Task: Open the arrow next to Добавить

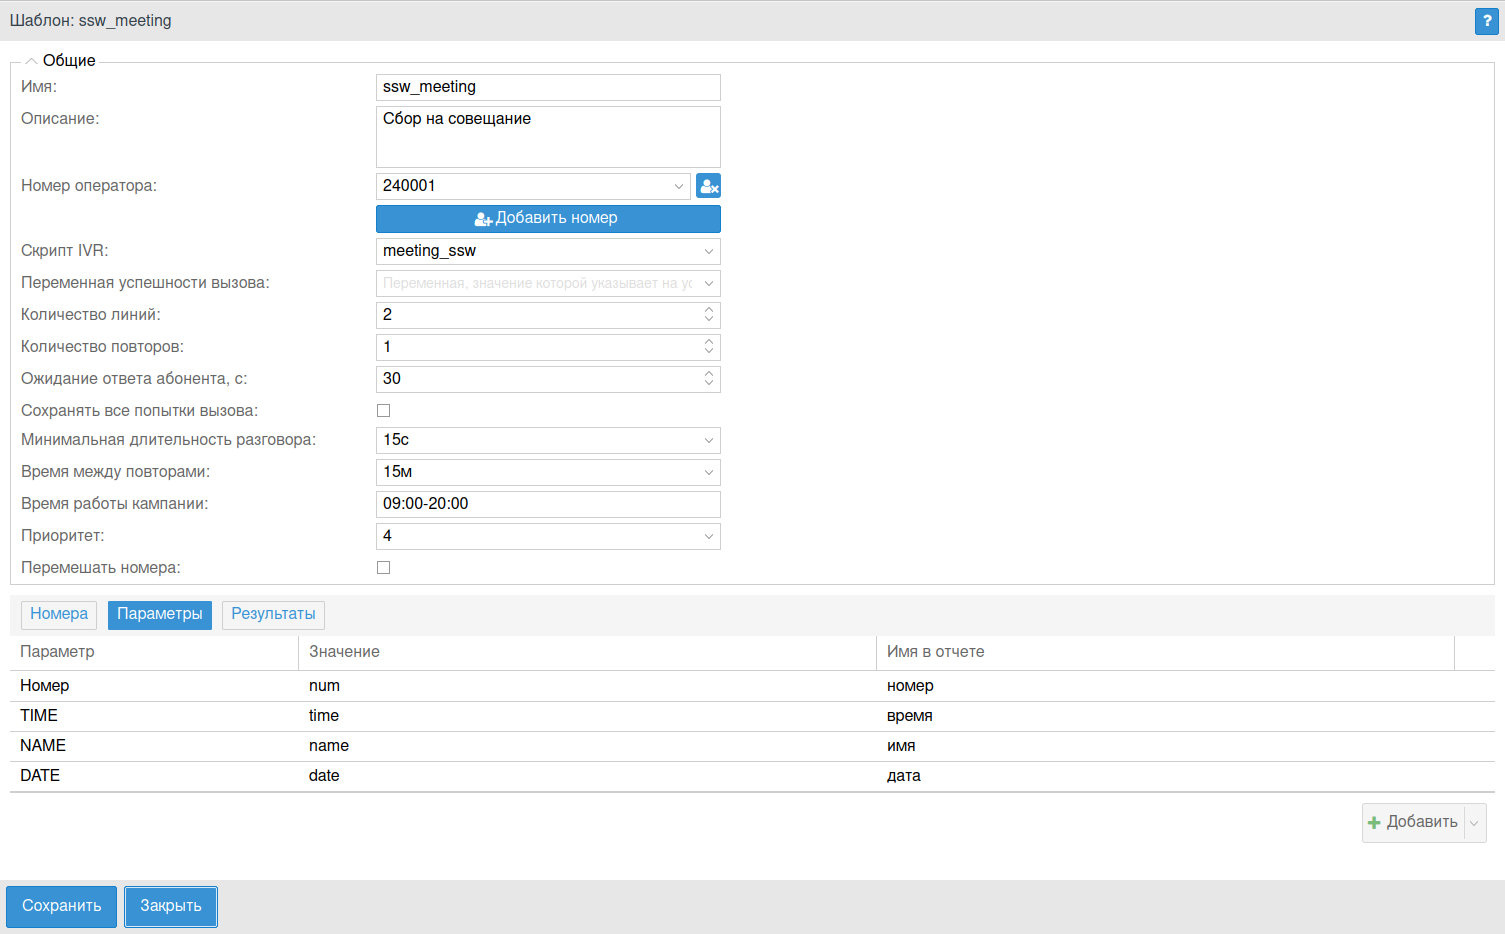Action: (x=1474, y=823)
